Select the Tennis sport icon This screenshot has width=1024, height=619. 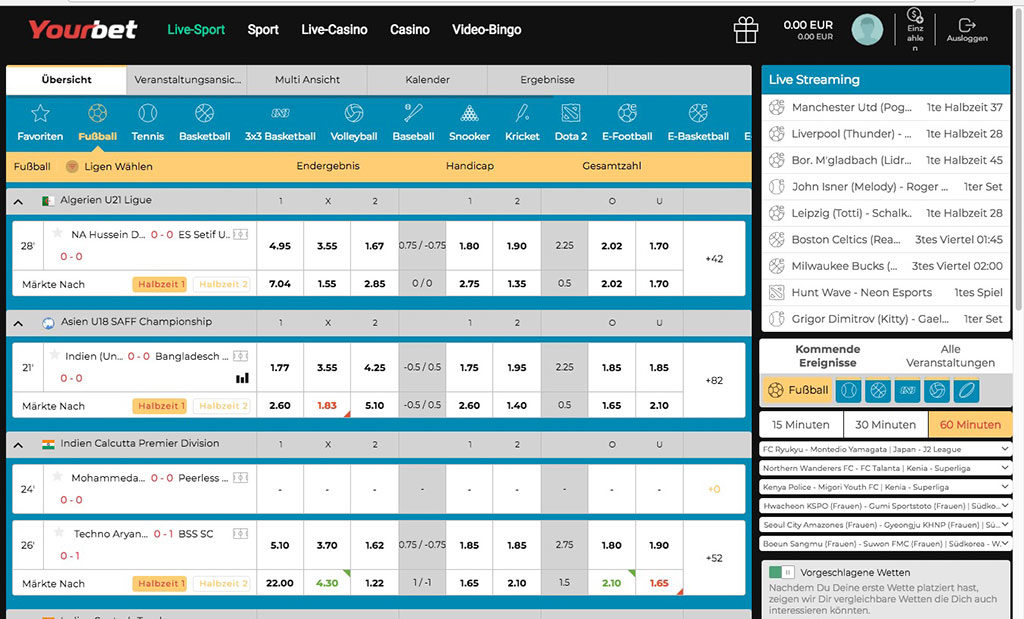148,114
